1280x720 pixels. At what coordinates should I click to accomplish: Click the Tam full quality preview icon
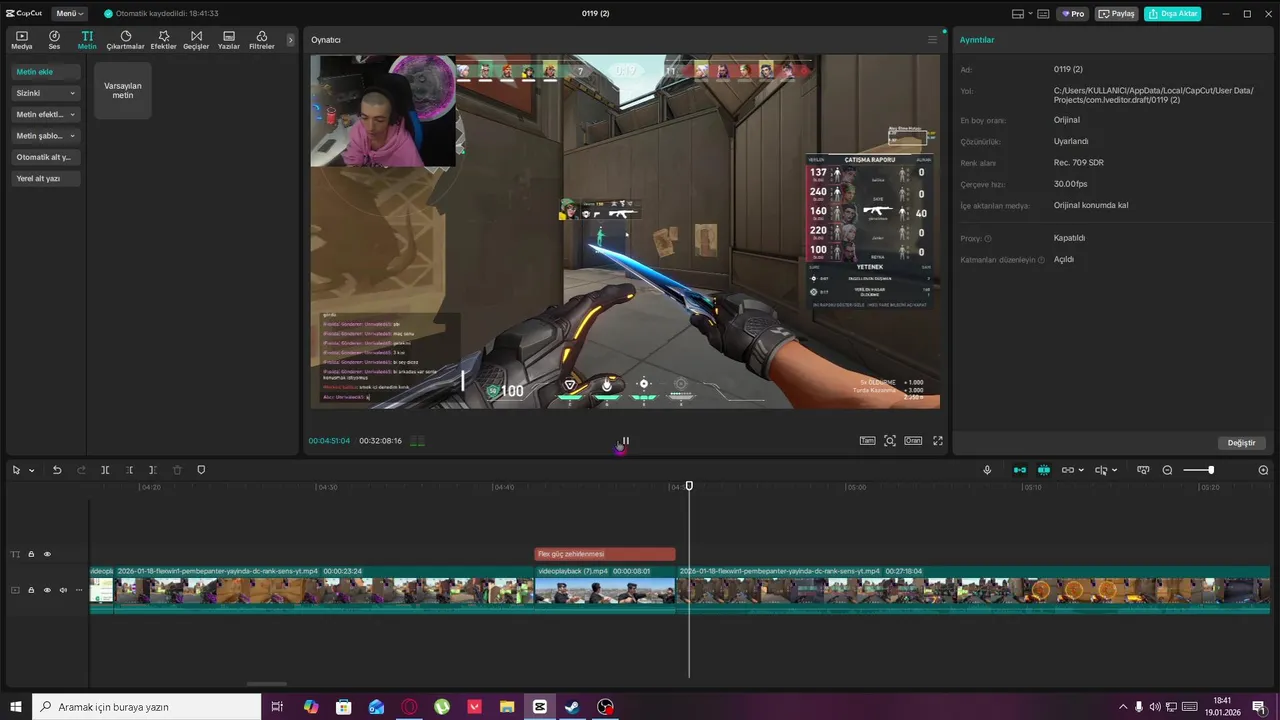867,441
